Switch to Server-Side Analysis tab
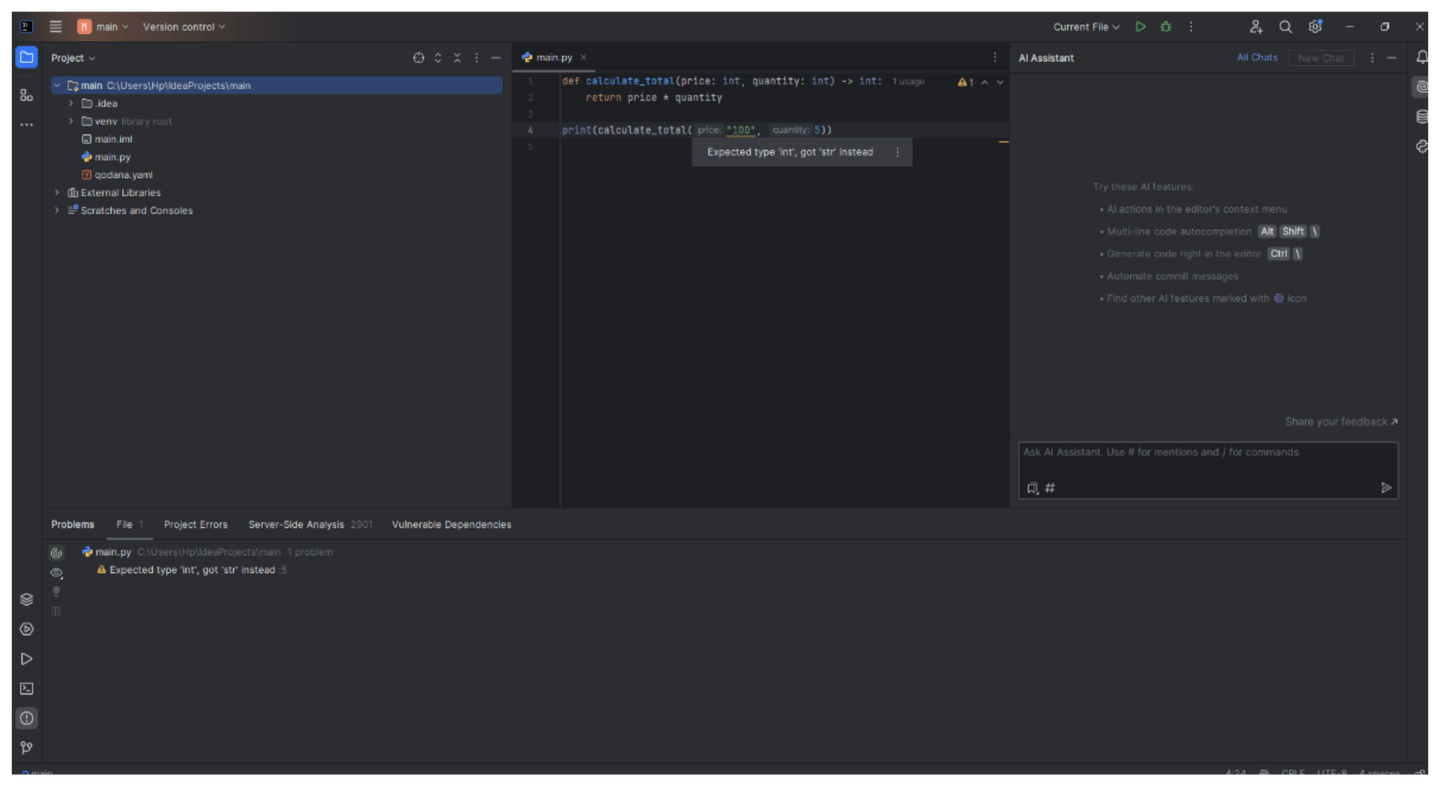The image size is (1440, 787). coord(310,525)
